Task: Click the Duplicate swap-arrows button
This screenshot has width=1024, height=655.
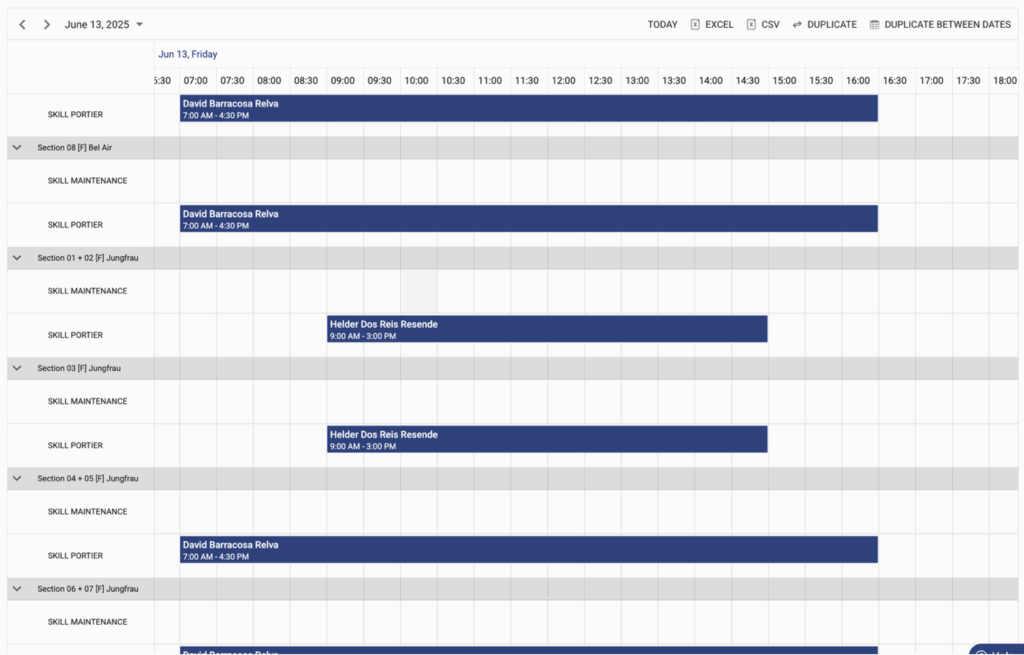Action: pyautogui.click(x=824, y=25)
